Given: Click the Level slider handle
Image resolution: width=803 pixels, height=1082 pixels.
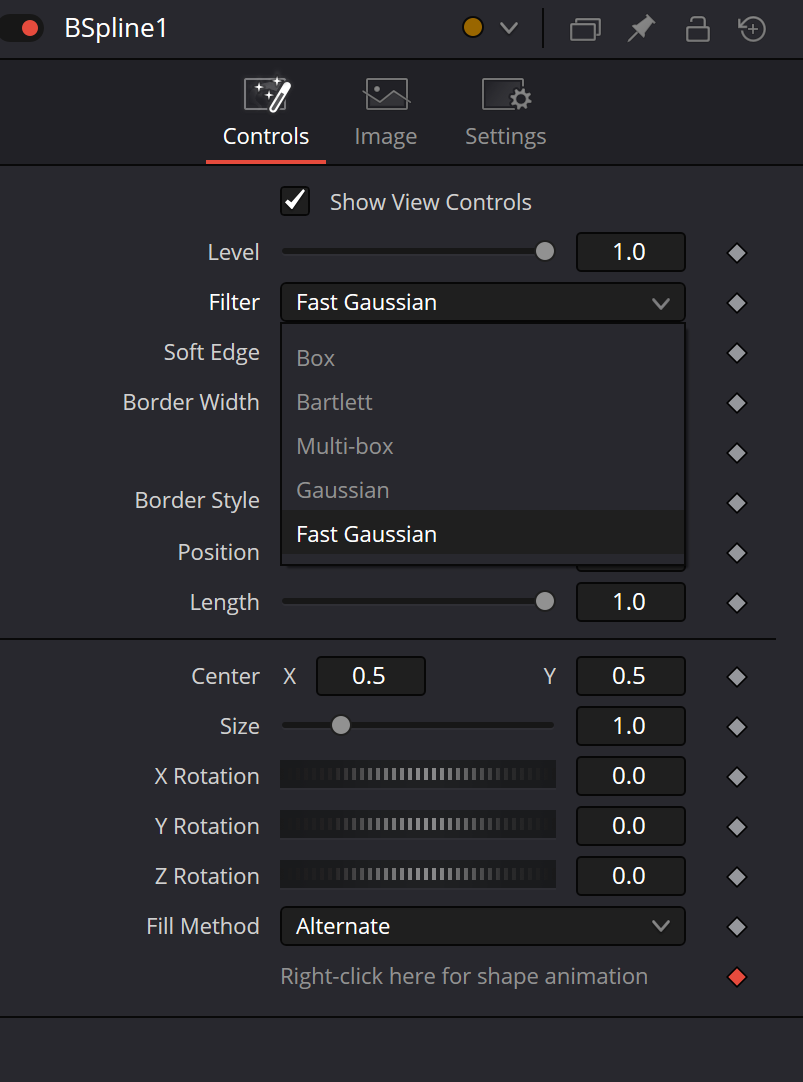Looking at the screenshot, I should click(545, 251).
